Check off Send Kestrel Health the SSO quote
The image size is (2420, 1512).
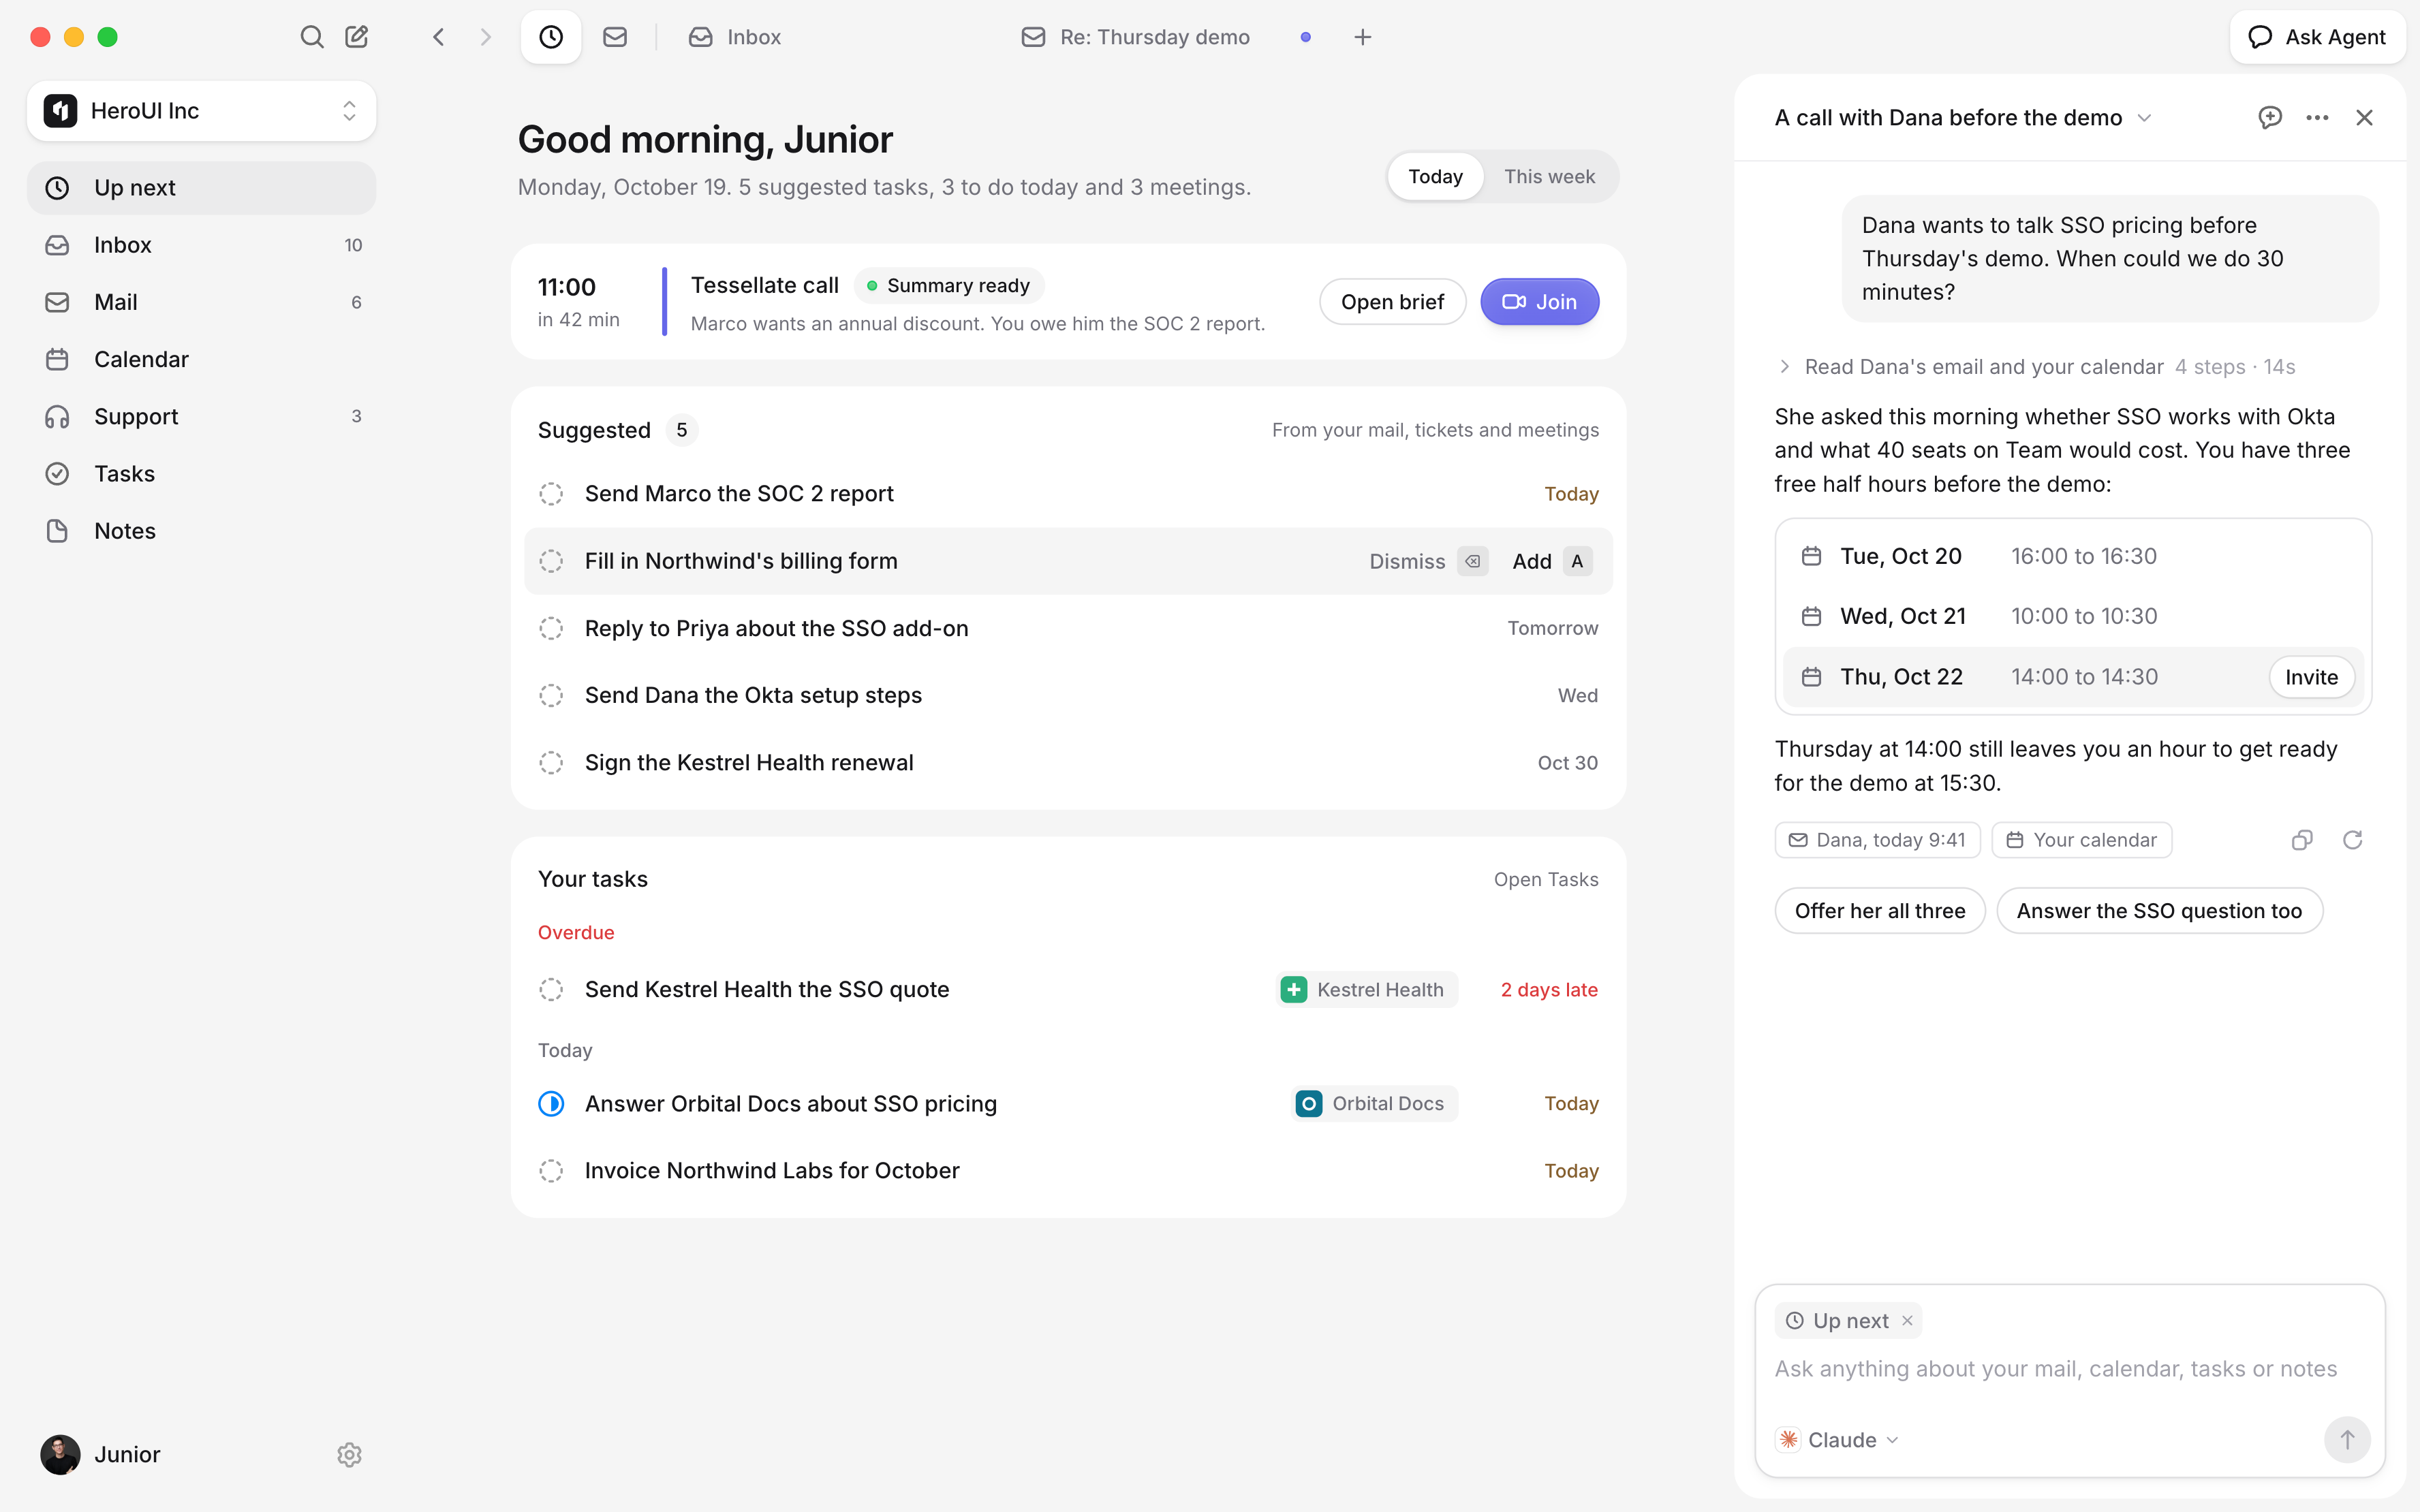551,990
